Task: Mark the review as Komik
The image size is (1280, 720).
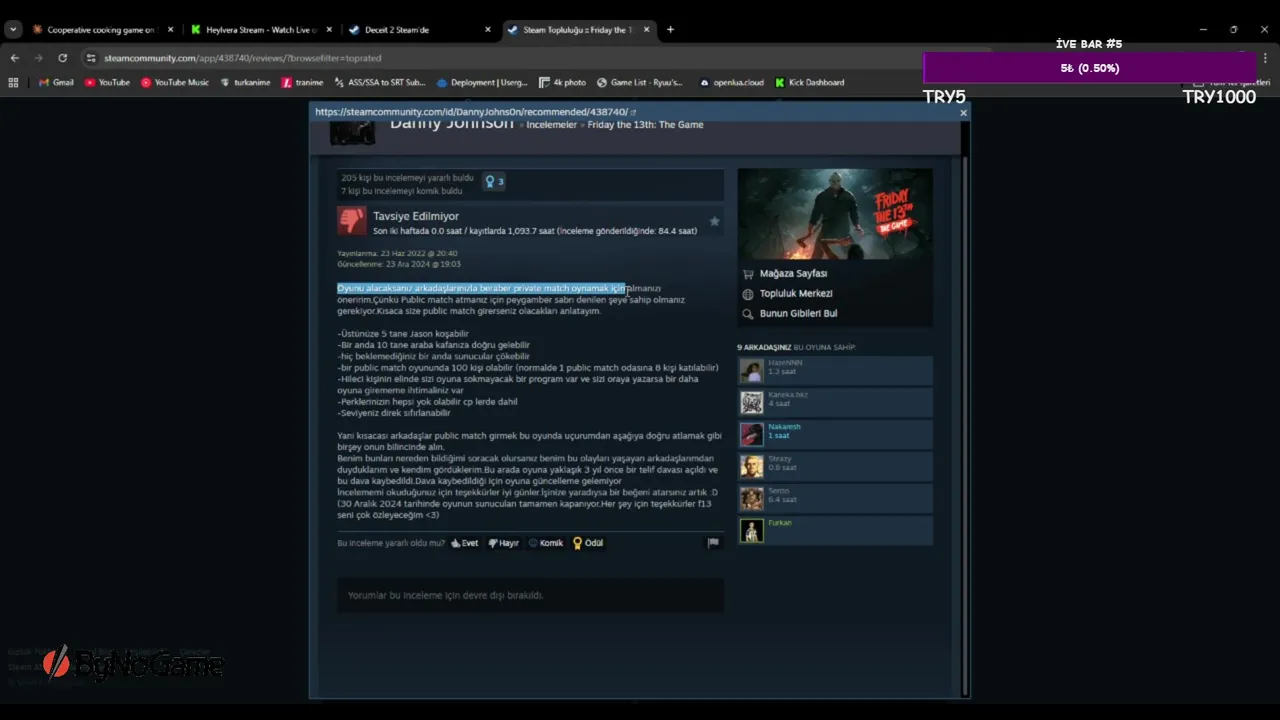Action: [546, 543]
